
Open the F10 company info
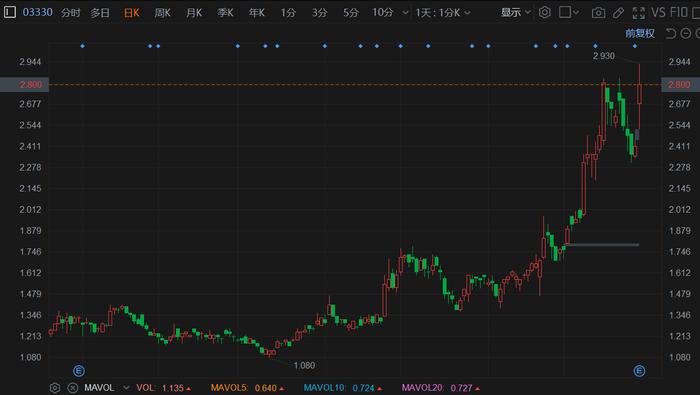679,12
